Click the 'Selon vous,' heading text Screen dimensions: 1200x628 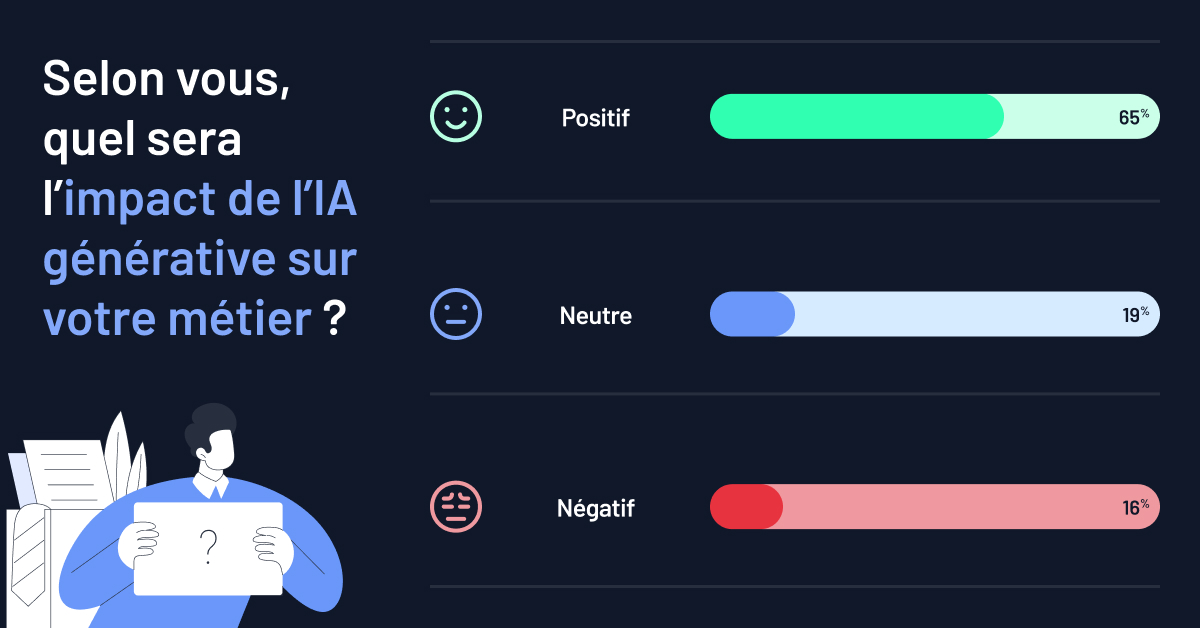tap(167, 80)
